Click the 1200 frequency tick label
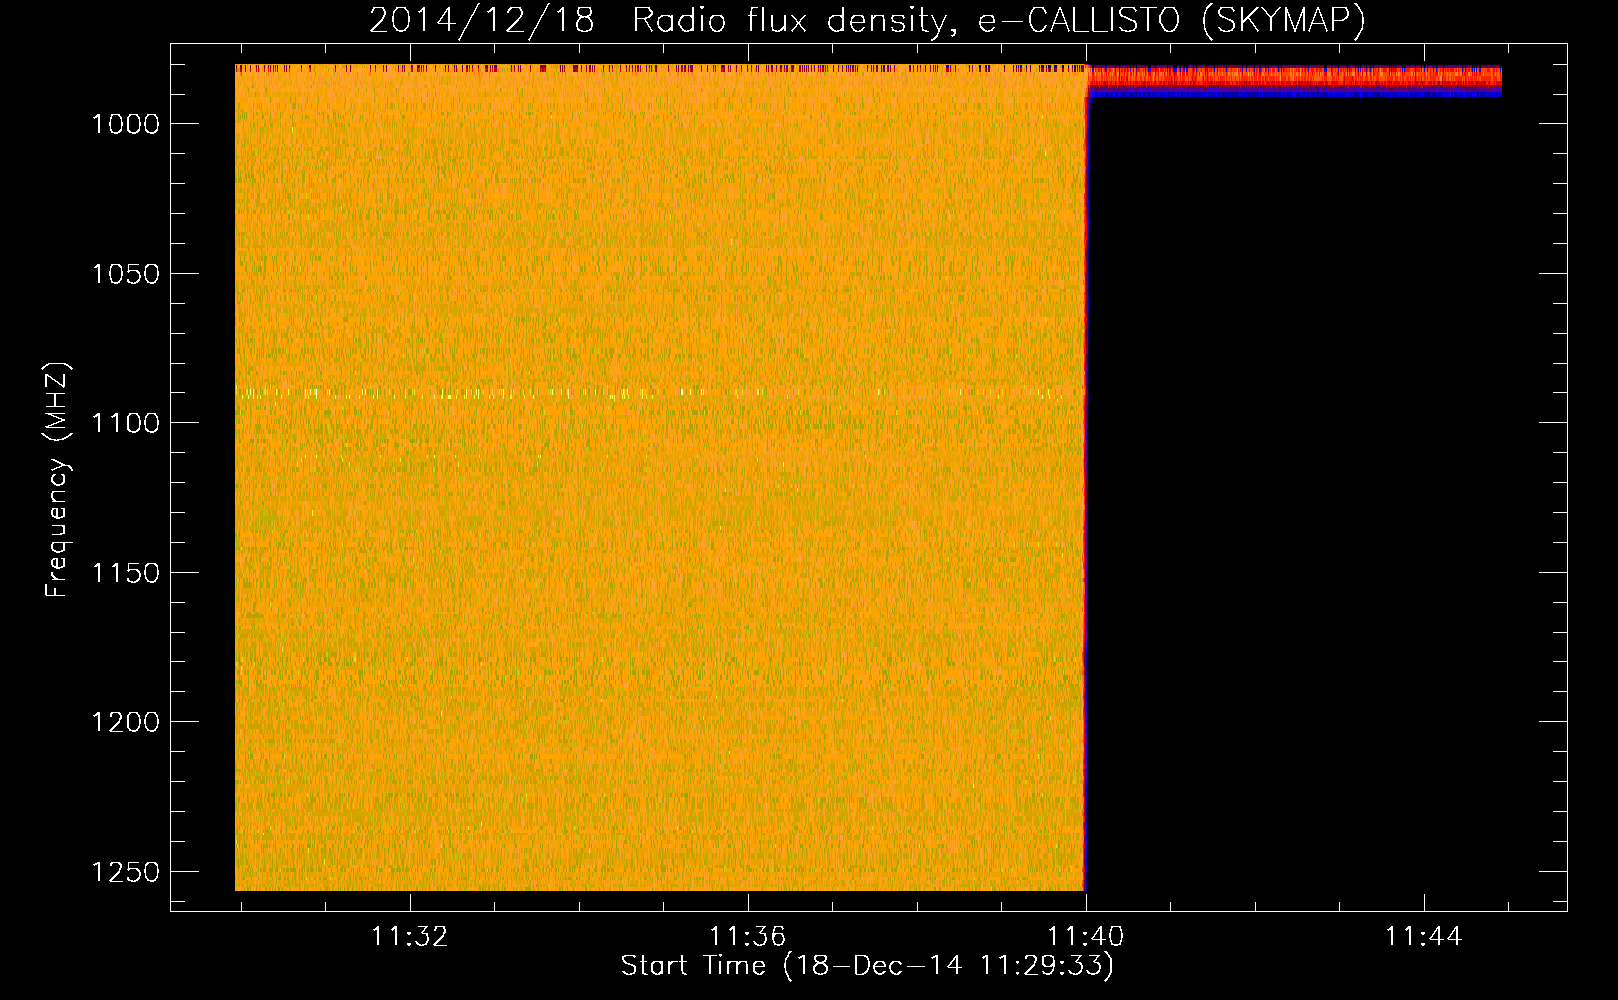The image size is (1618, 1000). tap(125, 722)
